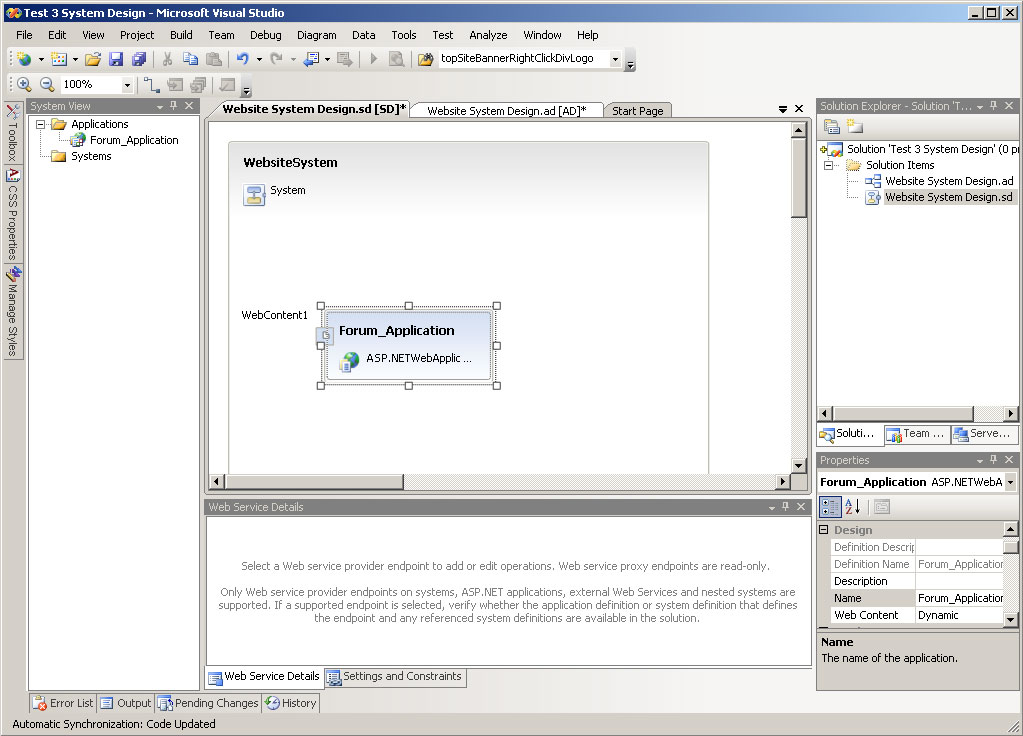Switch to Server Explorer tab
Viewport: 1023px width, 736px height.
(983, 434)
